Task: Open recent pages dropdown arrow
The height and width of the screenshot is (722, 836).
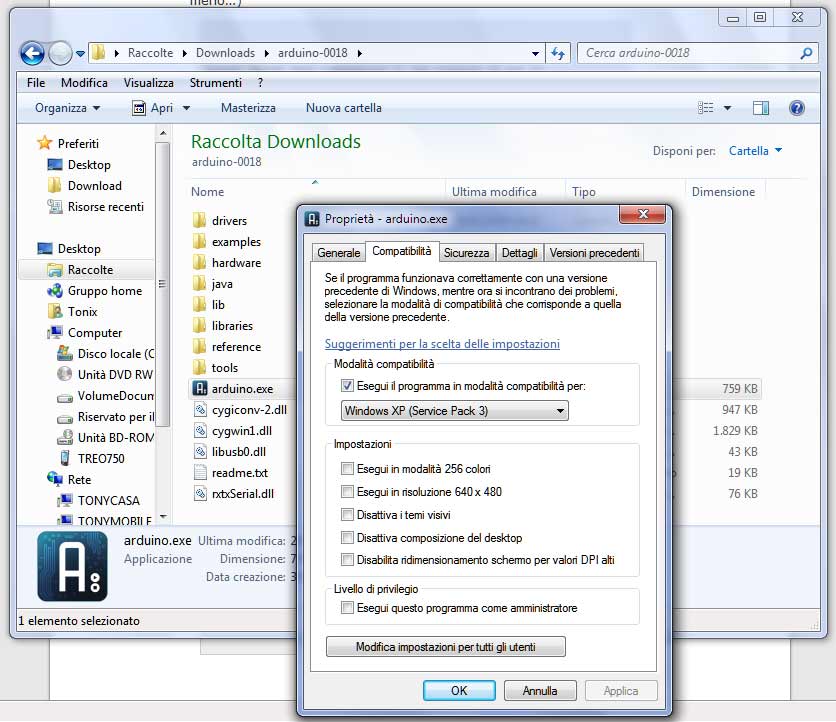Action: (x=80, y=53)
